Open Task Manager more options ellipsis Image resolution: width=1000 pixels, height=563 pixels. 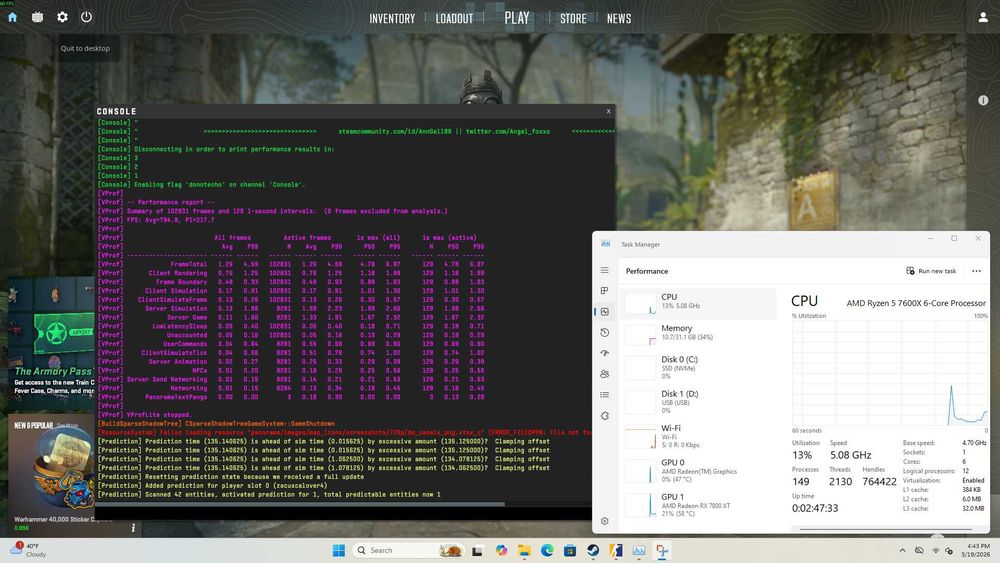click(976, 271)
